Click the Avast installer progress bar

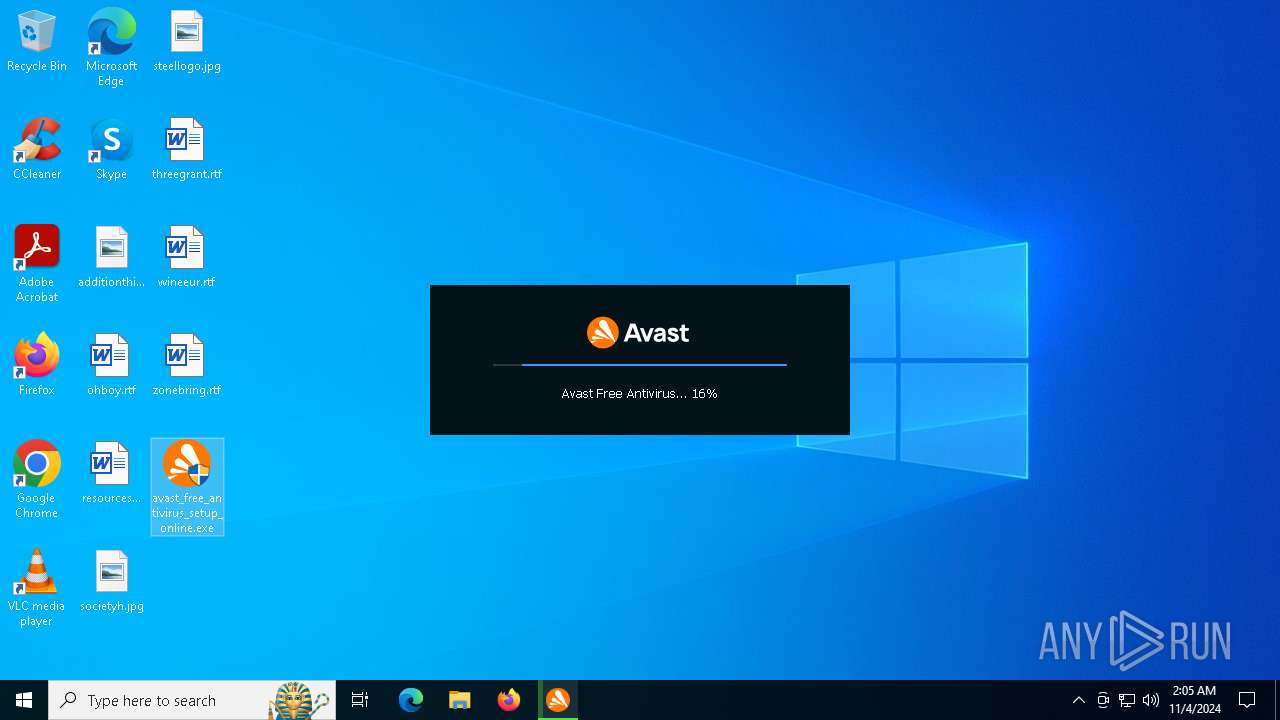pos(640,365)
